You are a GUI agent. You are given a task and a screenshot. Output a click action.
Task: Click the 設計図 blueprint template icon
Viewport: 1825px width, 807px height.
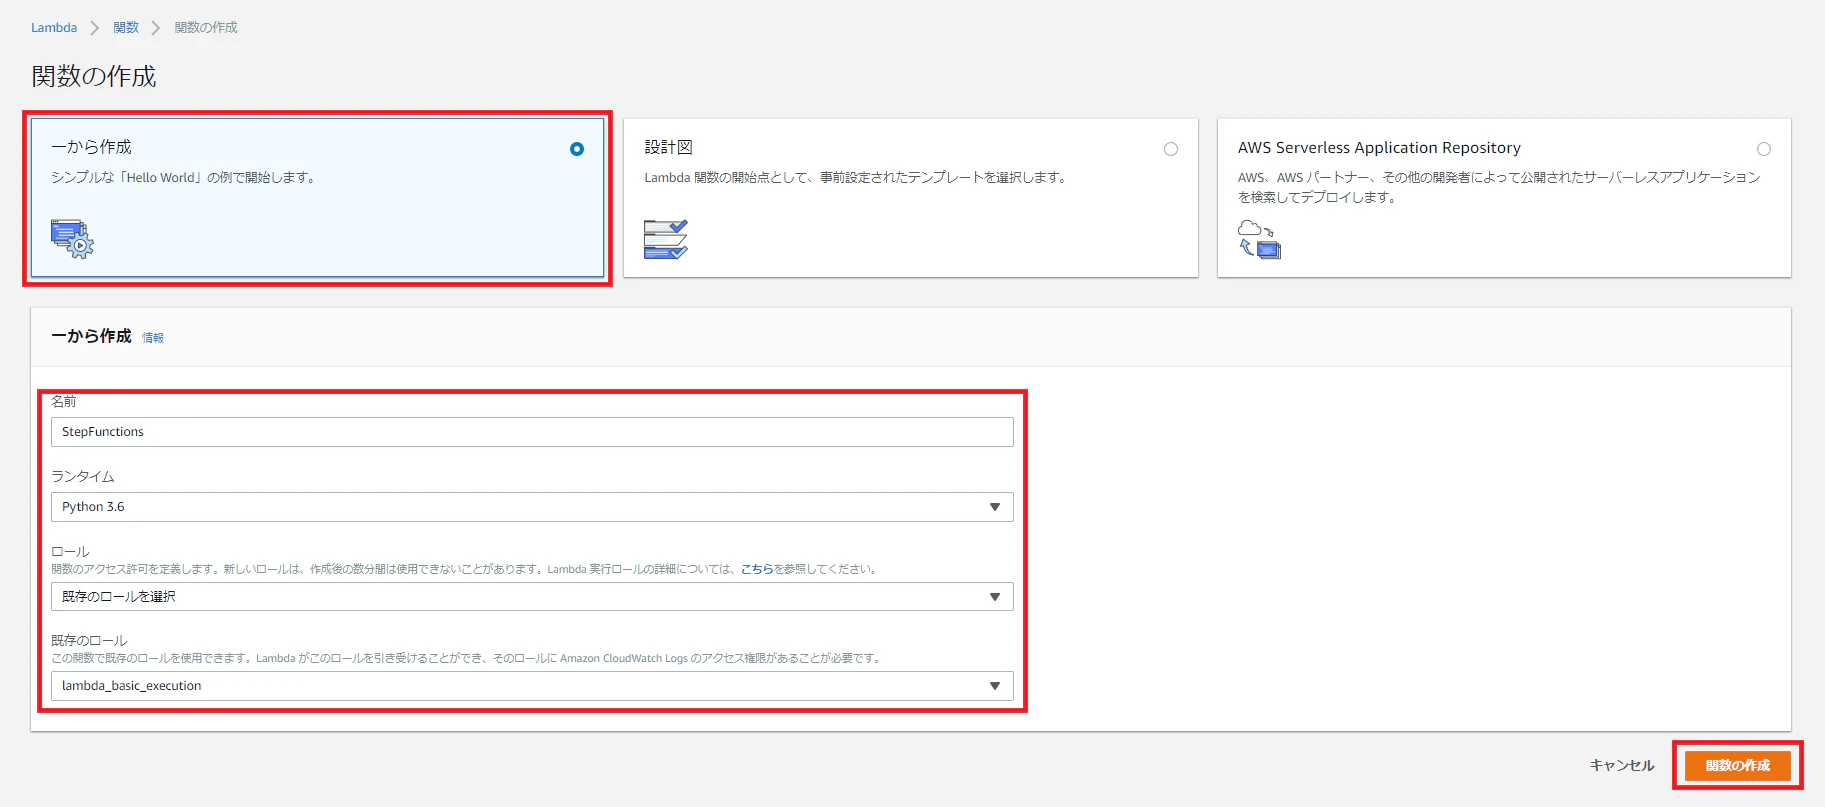[x=666, y=239]
